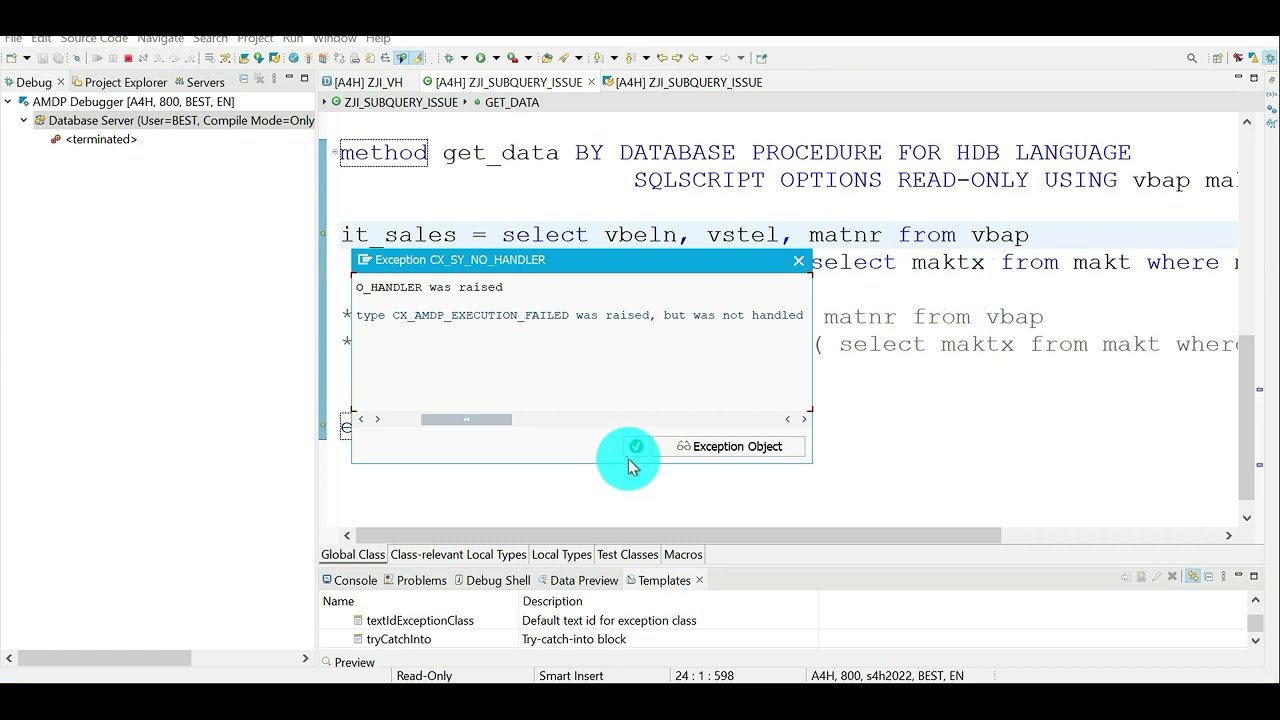The image size is (1280, 720).
Task: Click the green check icon in exception popup
Action: [x=636, y=446]
